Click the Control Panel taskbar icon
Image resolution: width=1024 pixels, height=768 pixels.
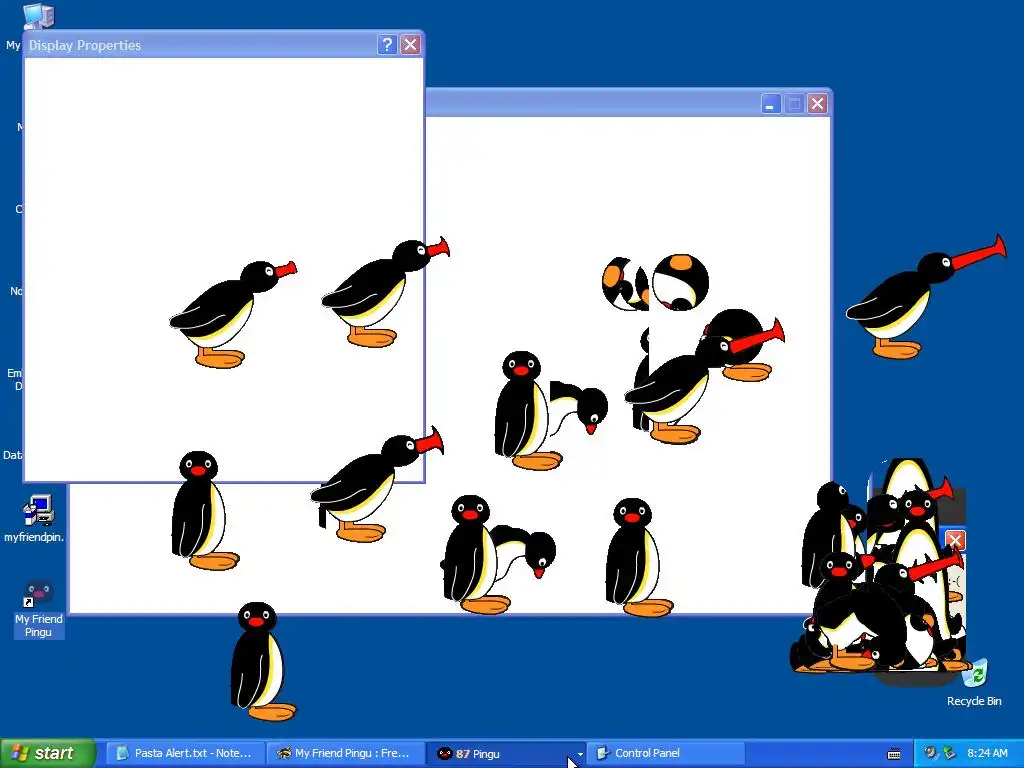coord(602,754)
